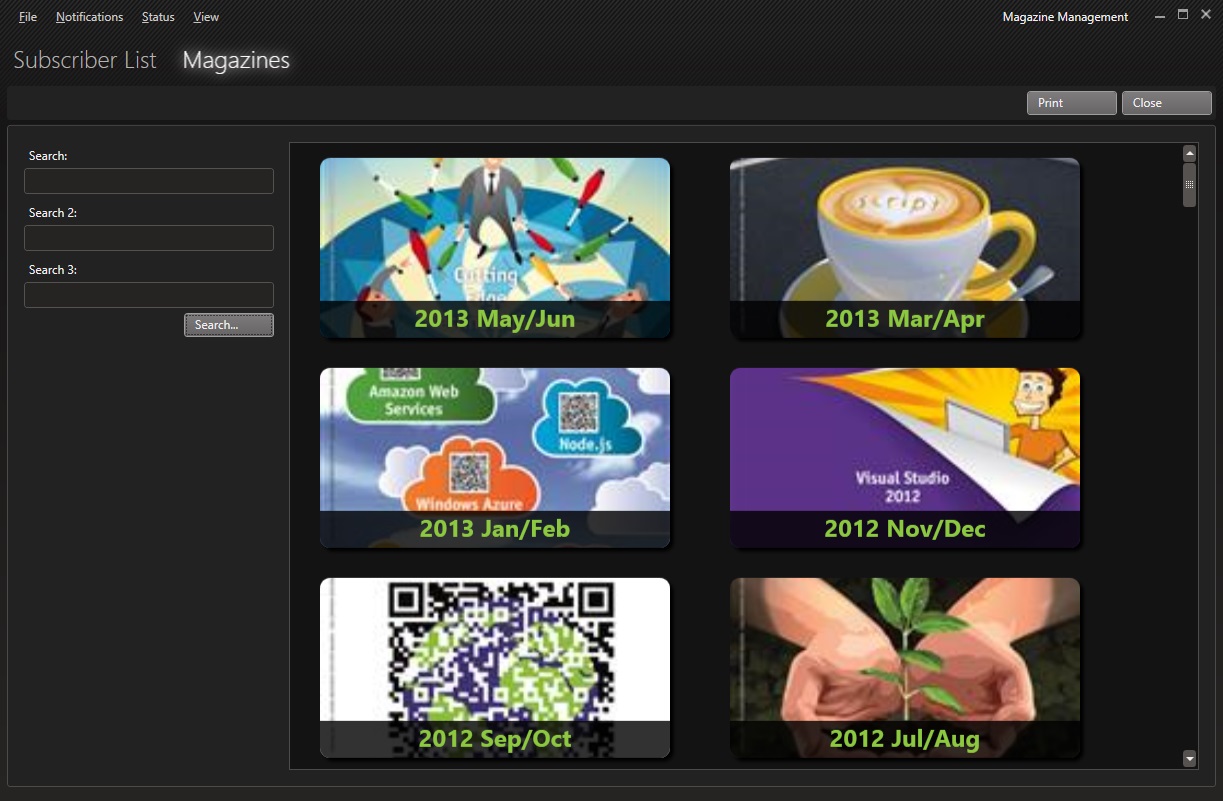Viewport: 1223px width, 801px height.
Task: Focus the Search 2 input field
Action: 149,238
